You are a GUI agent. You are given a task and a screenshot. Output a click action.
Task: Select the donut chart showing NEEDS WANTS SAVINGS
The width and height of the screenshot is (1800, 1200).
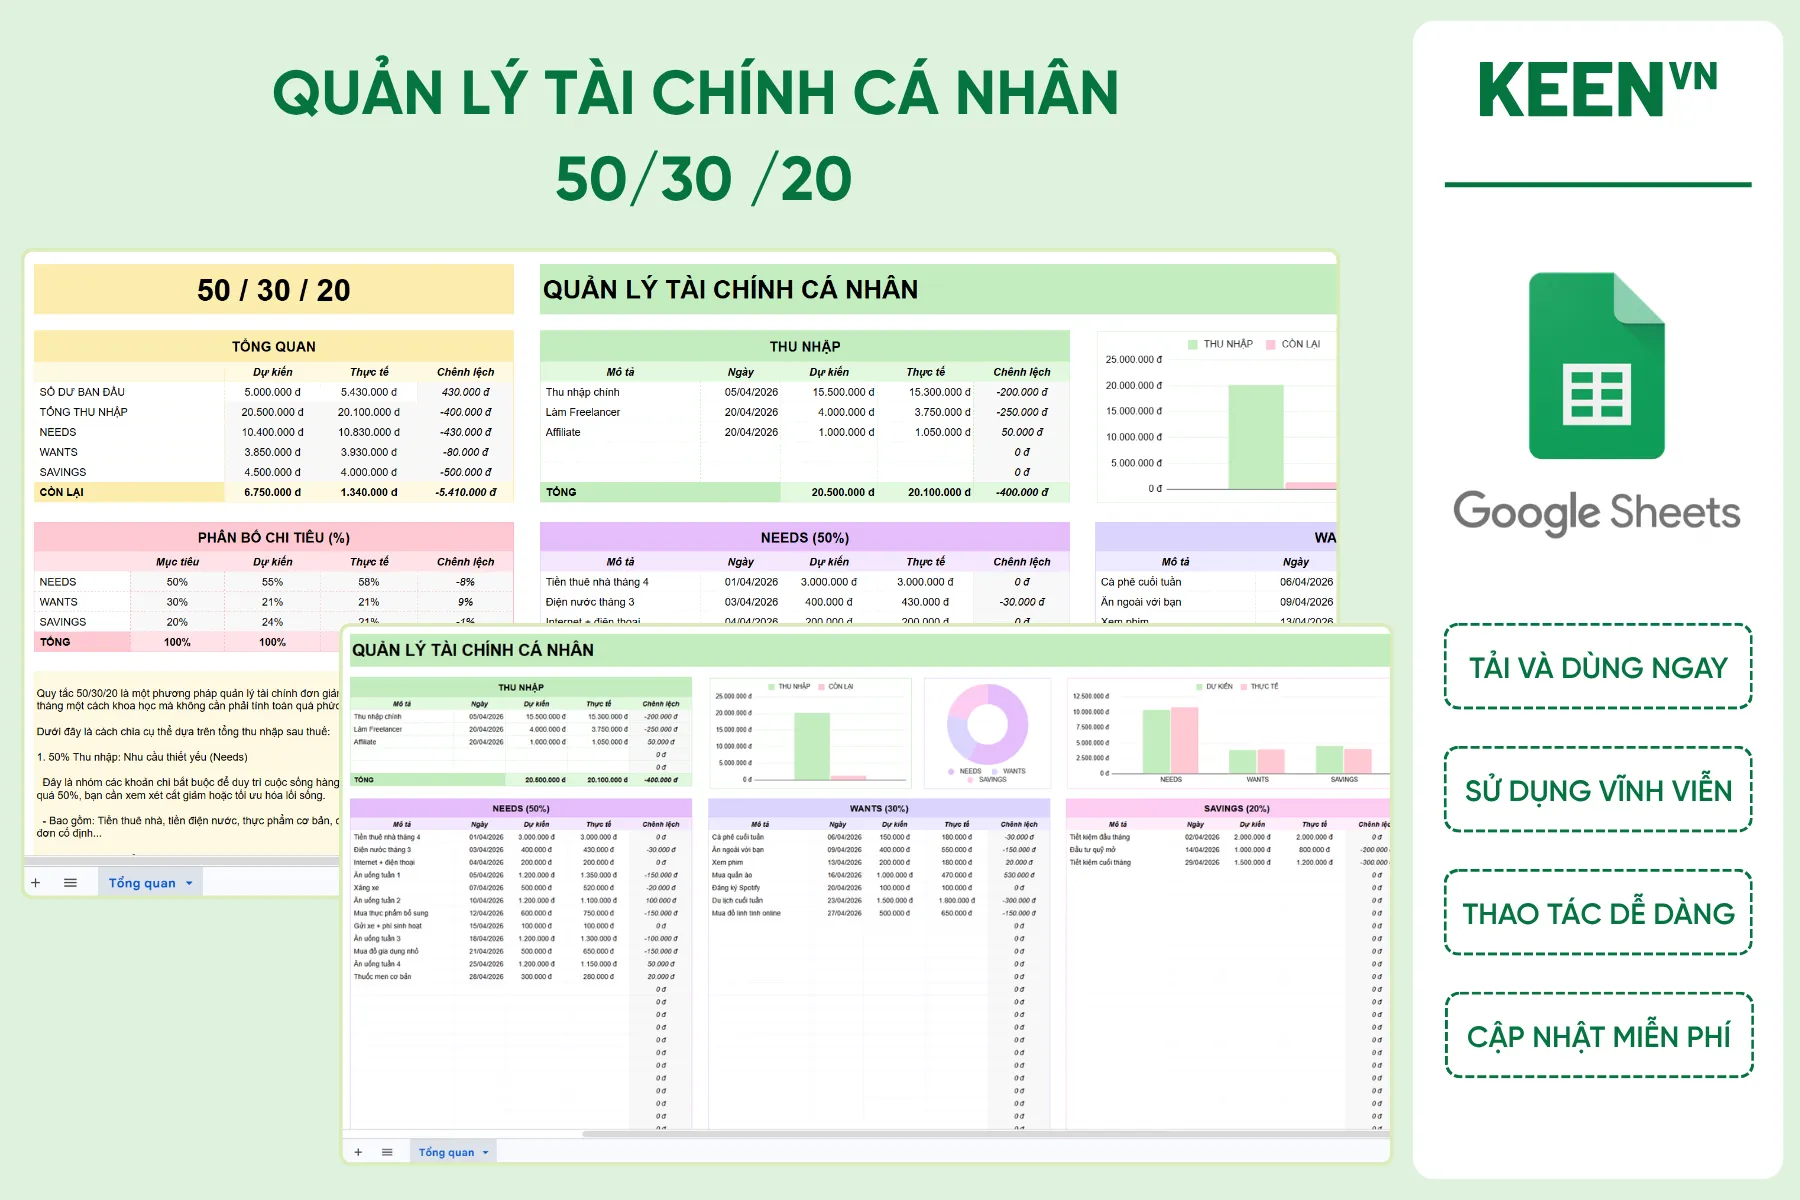coord(989,732)
